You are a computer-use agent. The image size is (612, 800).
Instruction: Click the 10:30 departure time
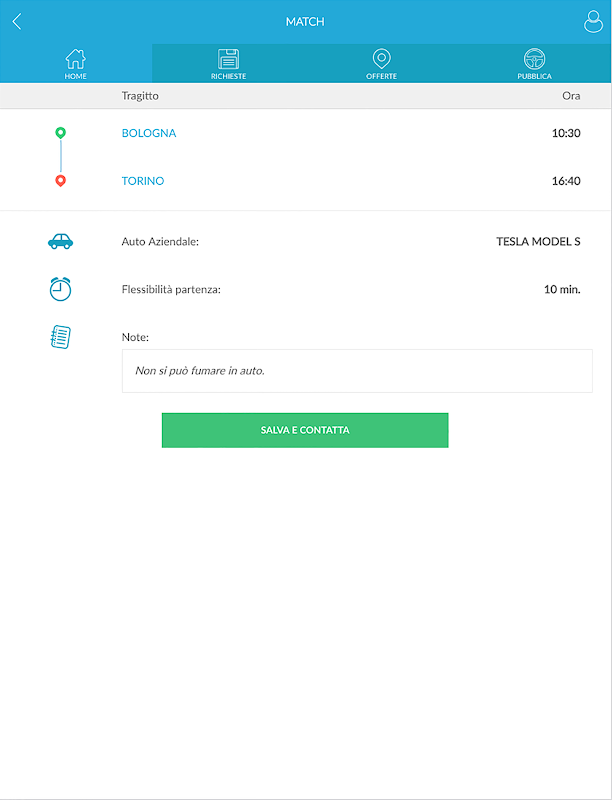click(x=566, y=133)
